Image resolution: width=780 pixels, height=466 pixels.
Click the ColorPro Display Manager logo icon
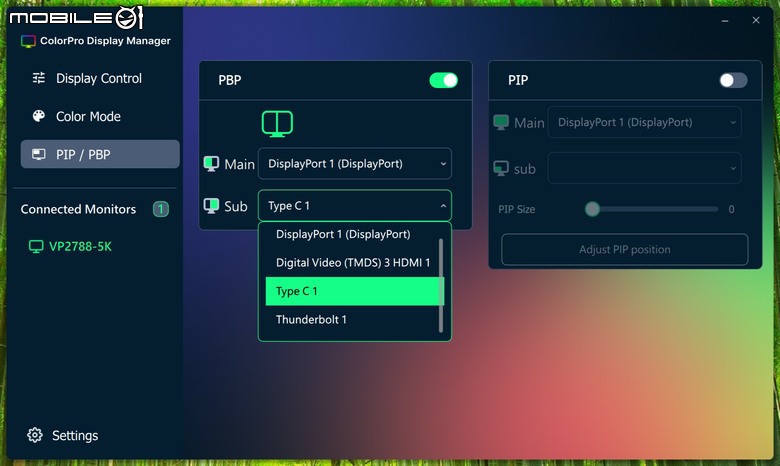tap(28, 41)
